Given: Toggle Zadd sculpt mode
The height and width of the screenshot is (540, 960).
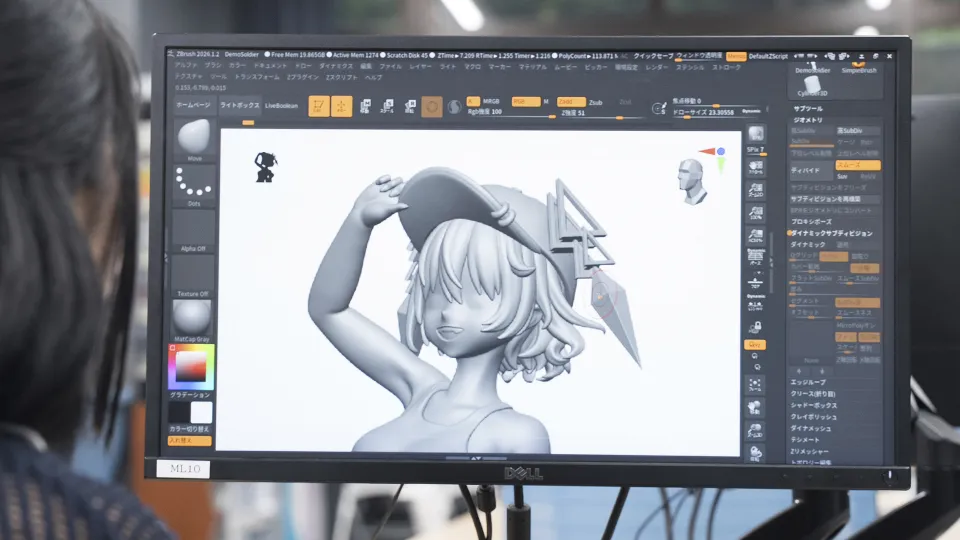Looking at the screenshot, I should point(571,102).
